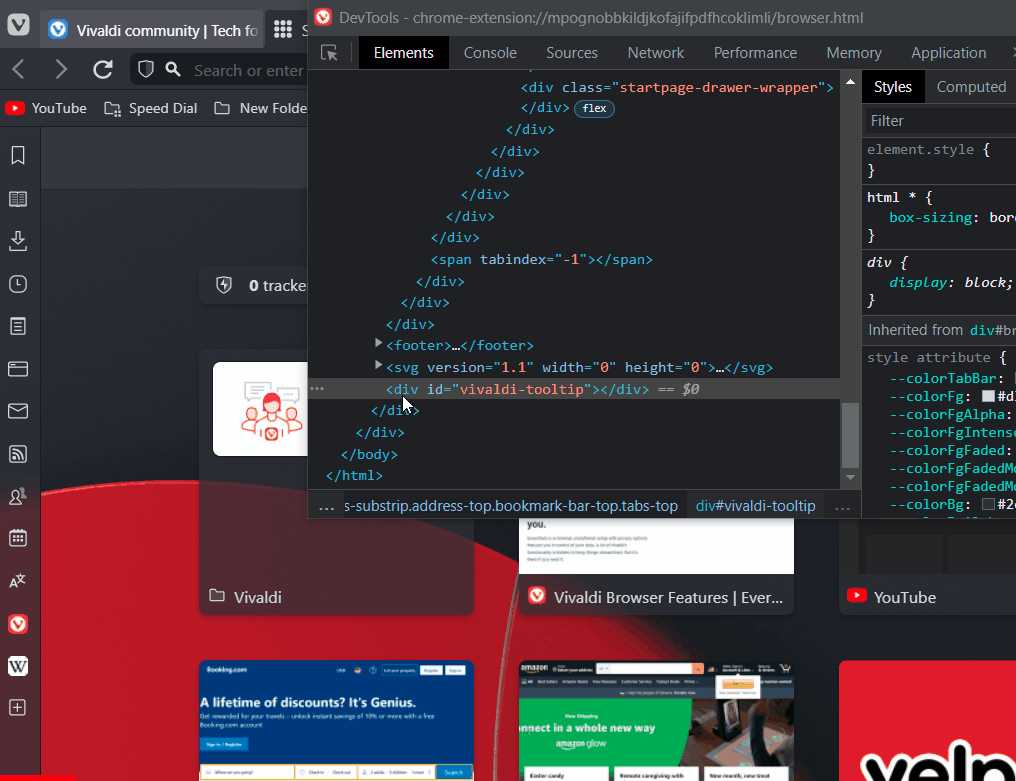Open the --colorFg color swatch picker
The width and height of the screenshot is (1016, 781).
tap(986, 395)
